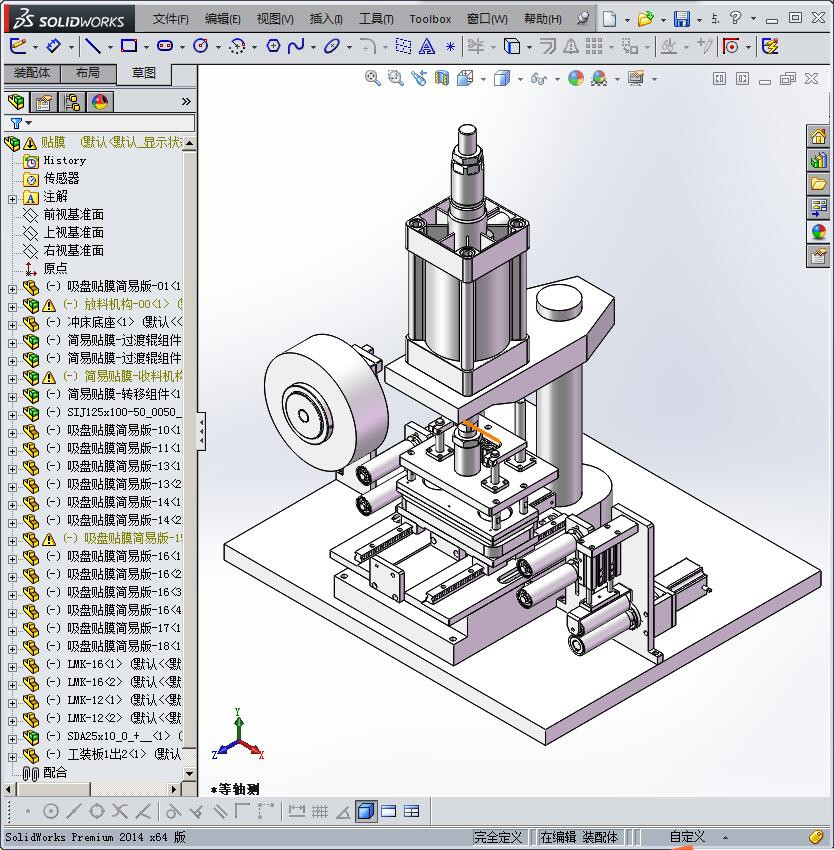Image resolution: width=834 pixels, height=850 pixels.
Task: Switch to the 布局 tab
Action: click(x=87, y=73)
